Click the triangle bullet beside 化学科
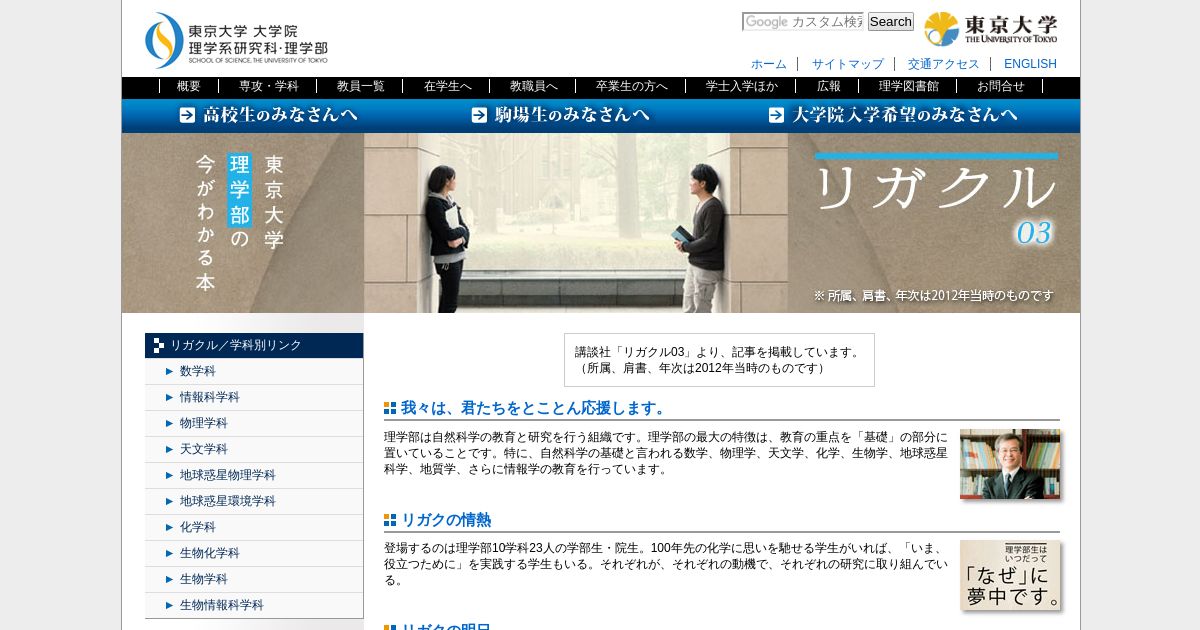 (170, 527)
